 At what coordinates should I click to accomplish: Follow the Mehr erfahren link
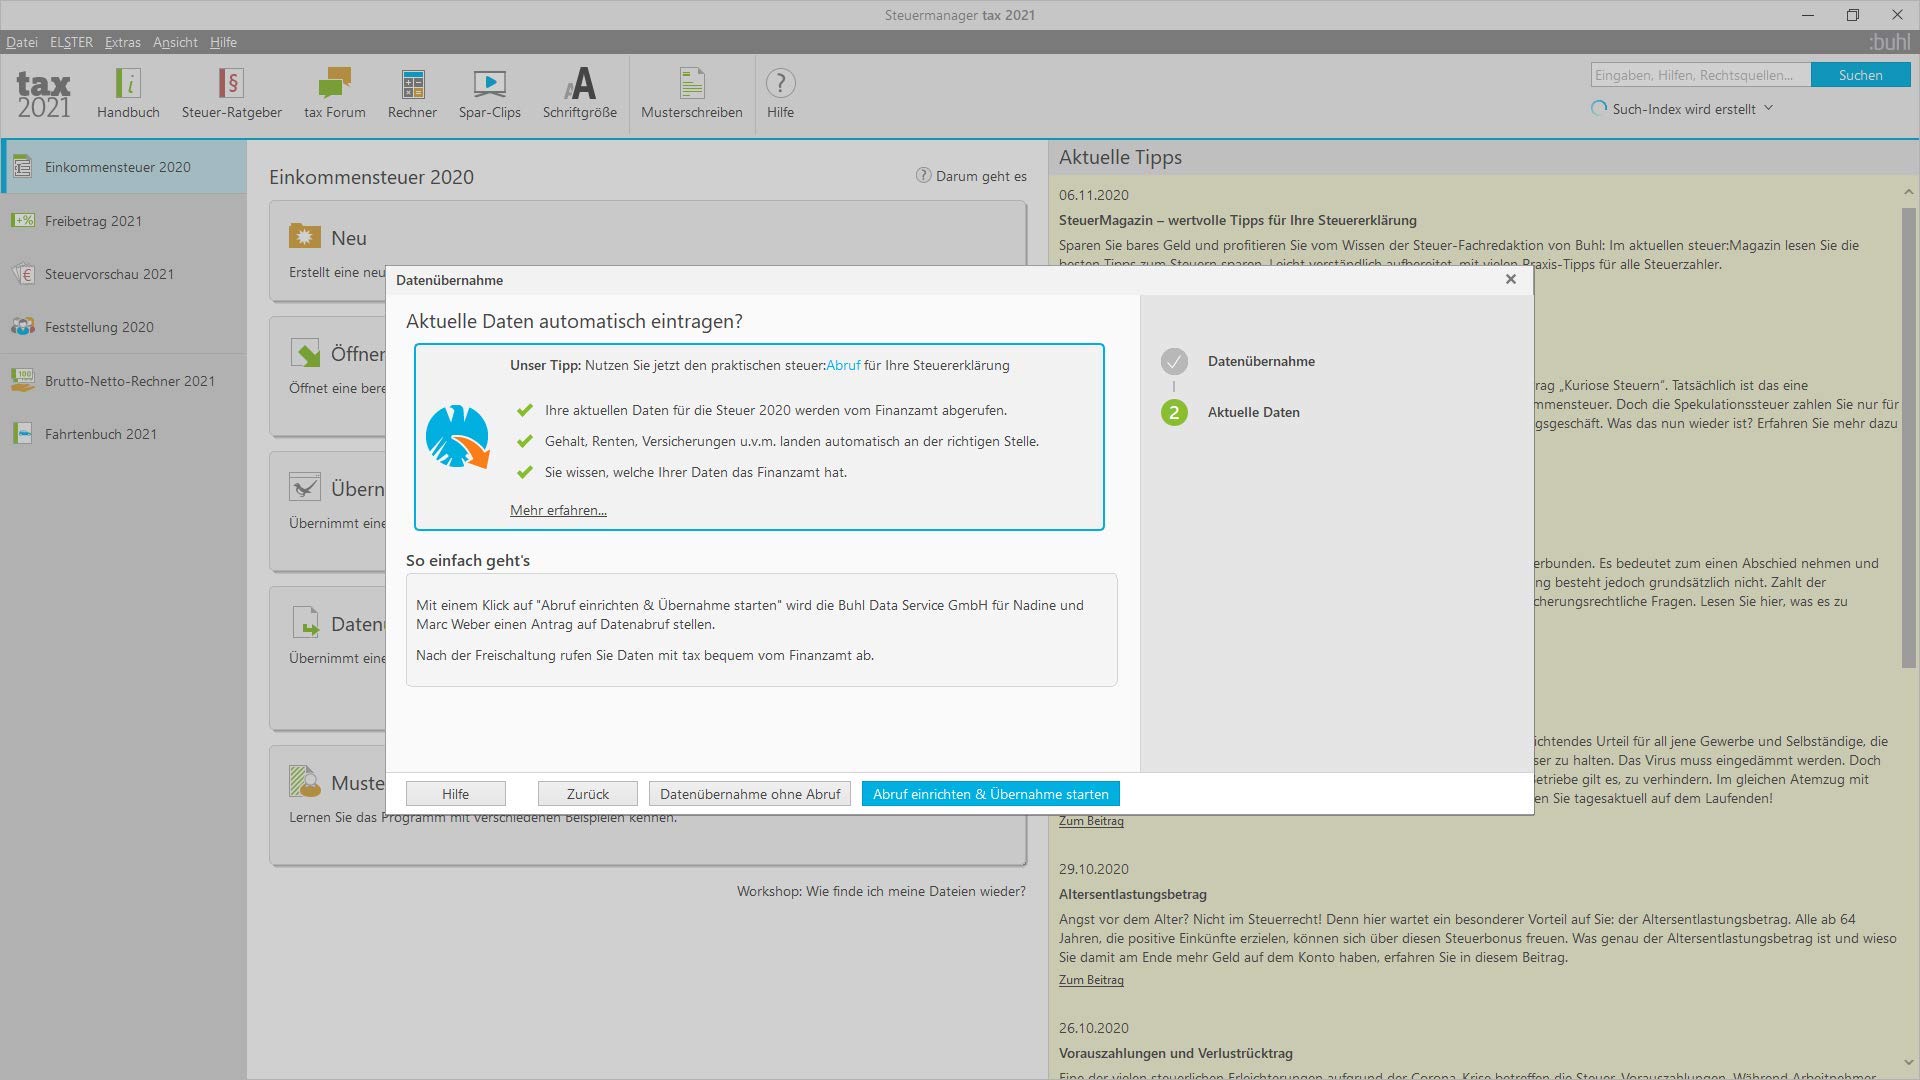pyautogui.click(x=558, y=510)
